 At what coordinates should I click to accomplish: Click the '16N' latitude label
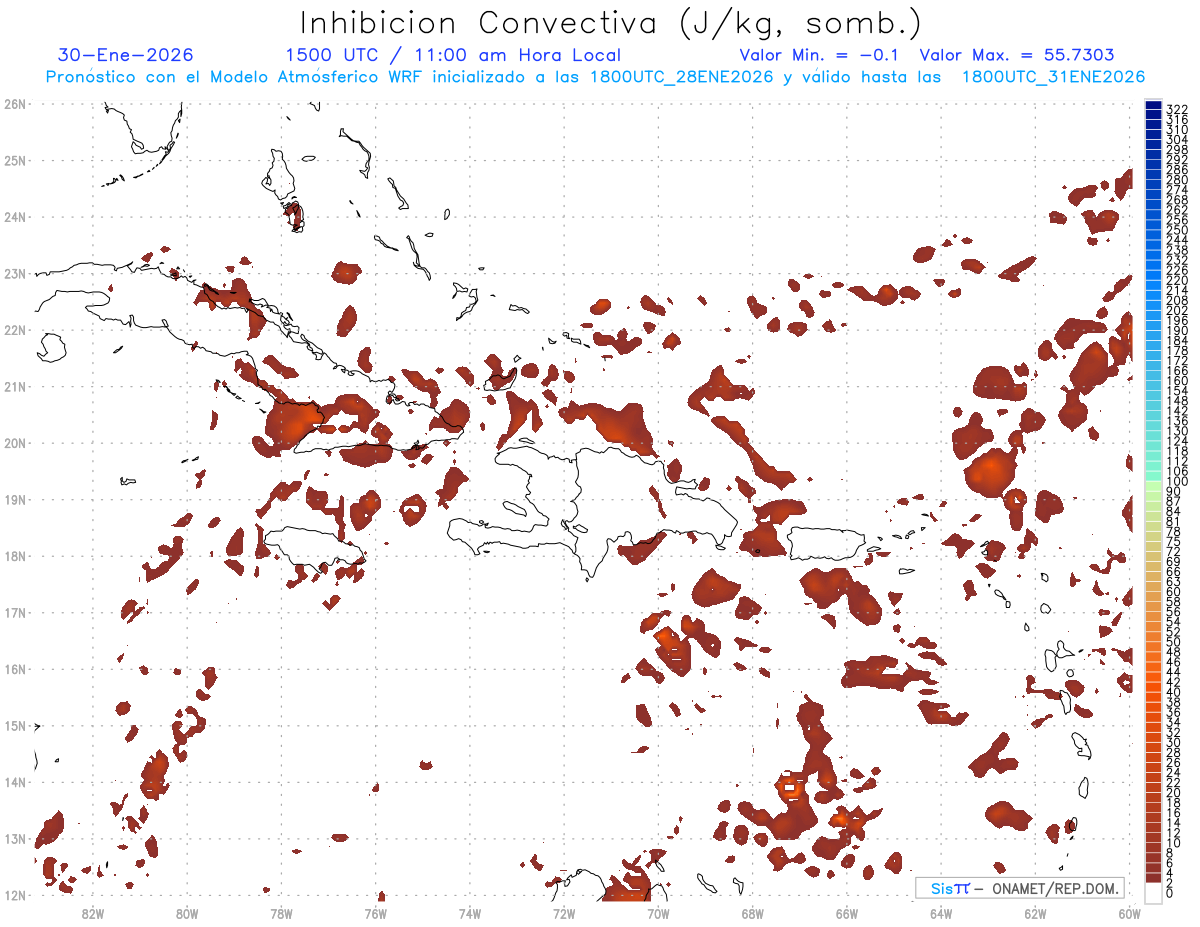coord(15,669)
